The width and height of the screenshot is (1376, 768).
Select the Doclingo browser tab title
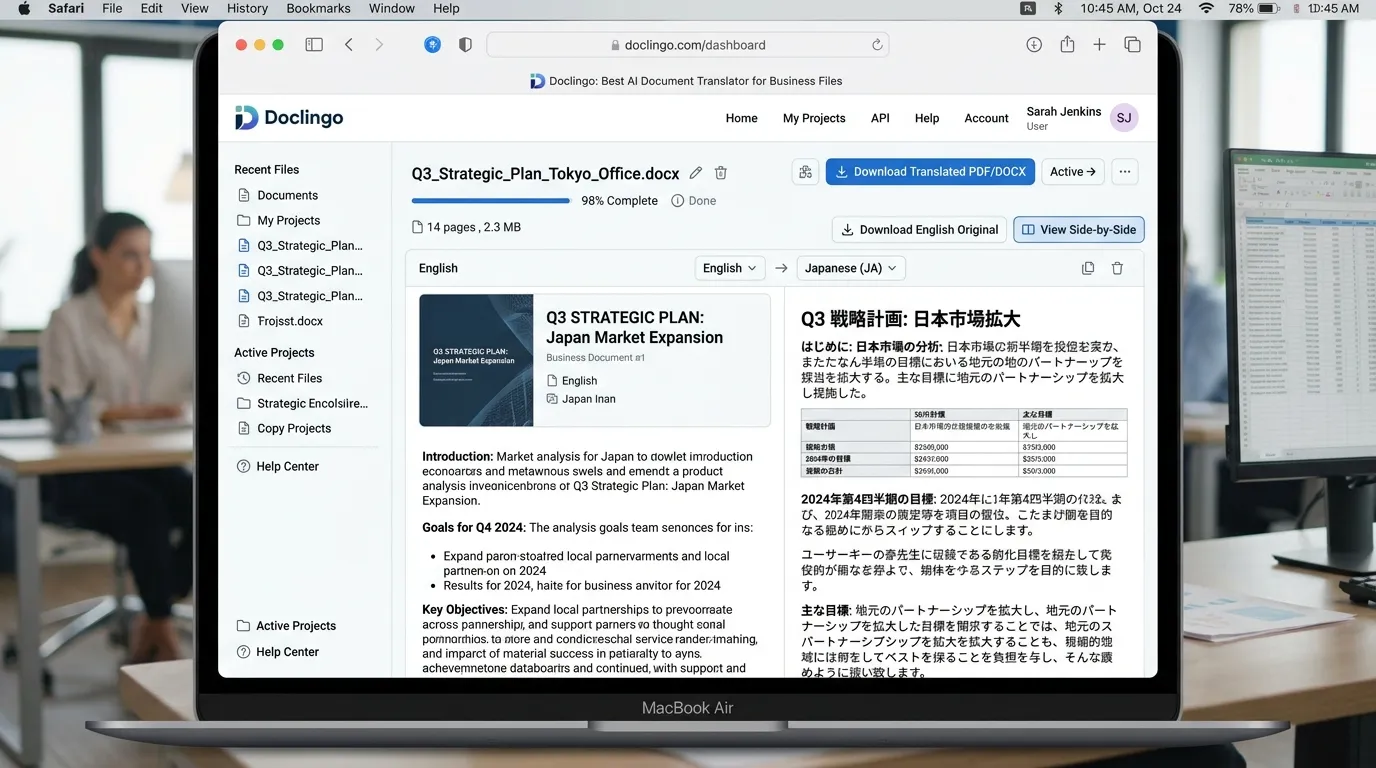pos(686,81)
